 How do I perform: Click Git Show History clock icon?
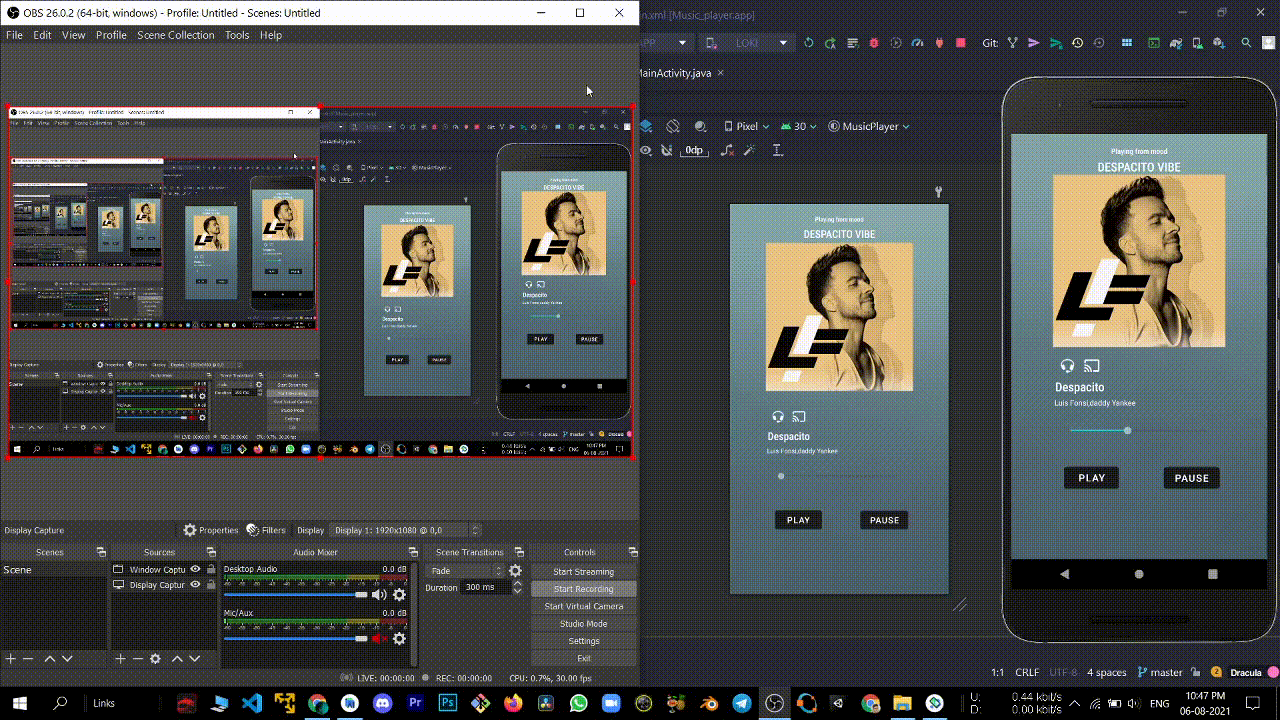pos(1077,43)
